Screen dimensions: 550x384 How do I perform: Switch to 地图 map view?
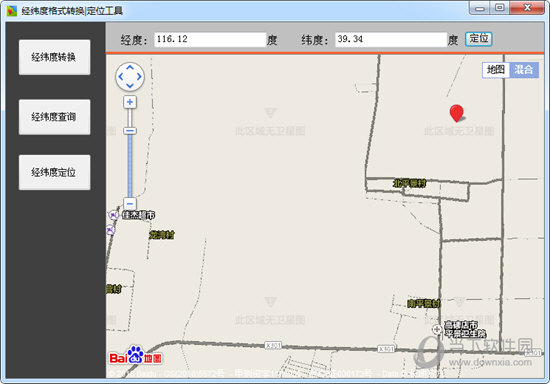click(x=496, y=69)
